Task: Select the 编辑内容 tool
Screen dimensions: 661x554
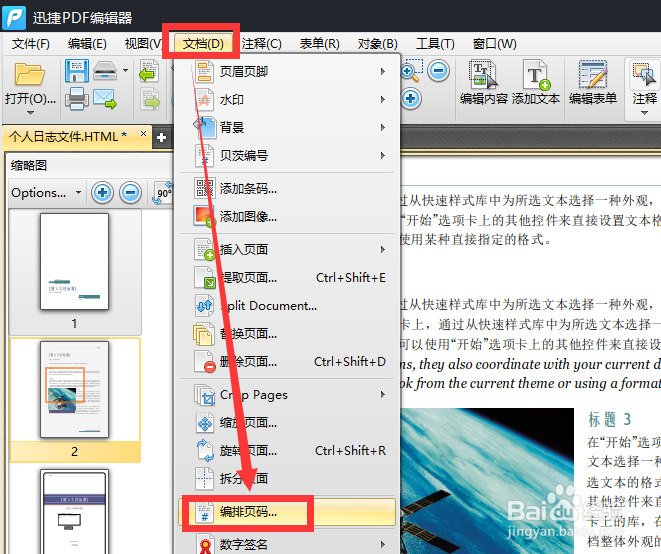Action: pyautogui.click(x=484, y=83)
